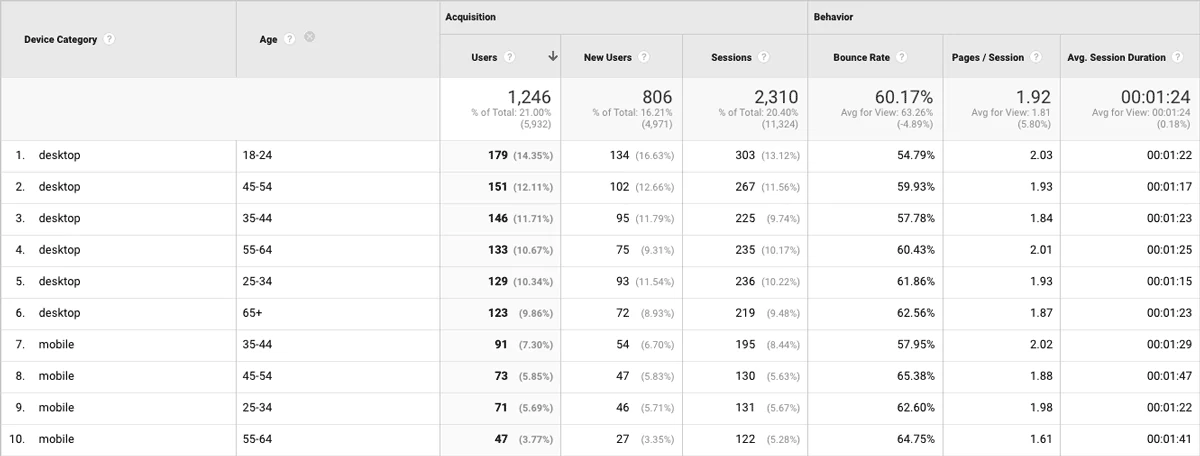
Task: Open help icon beside Age header
Action: tap(289, 39)
